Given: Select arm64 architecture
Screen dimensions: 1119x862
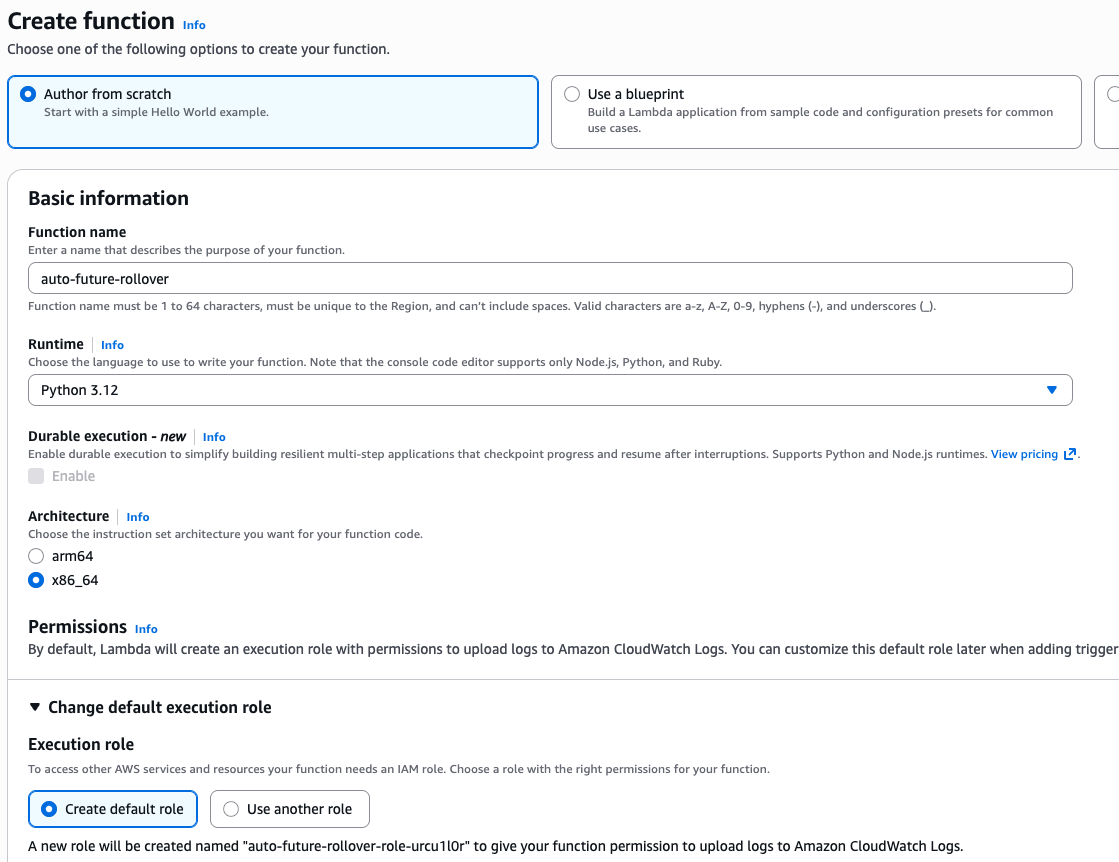Looking at the screenshot, I should pyautogui.click(x=37, y=556).
